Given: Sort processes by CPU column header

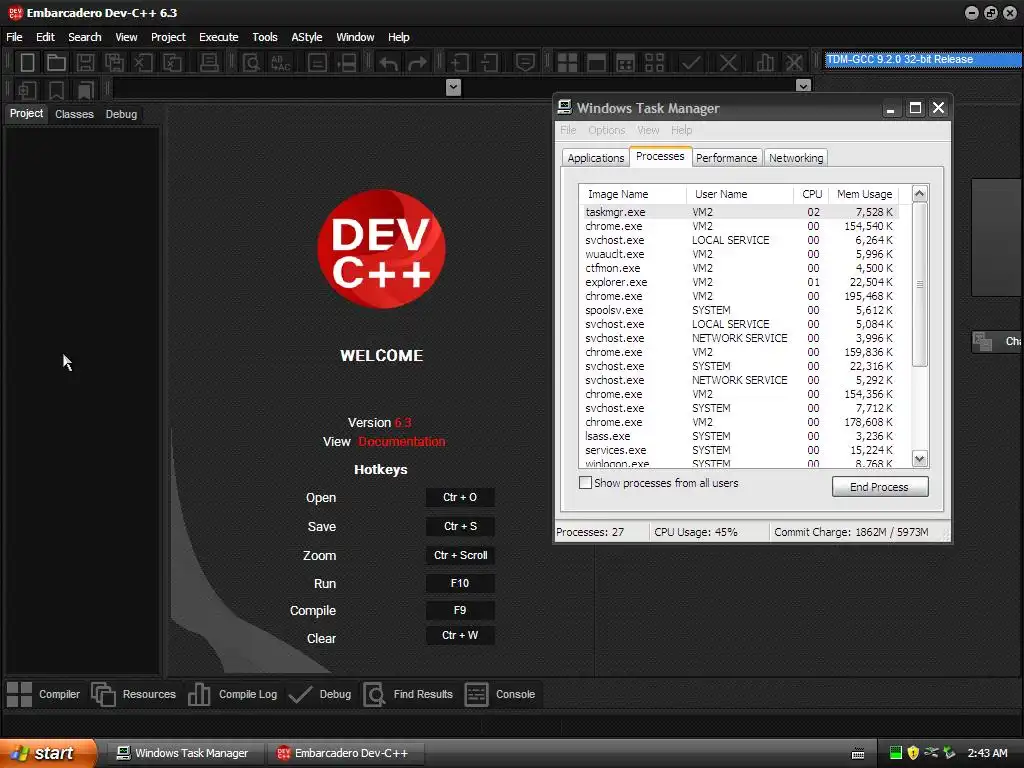Looking at the screenshot, I should (812, 194).
